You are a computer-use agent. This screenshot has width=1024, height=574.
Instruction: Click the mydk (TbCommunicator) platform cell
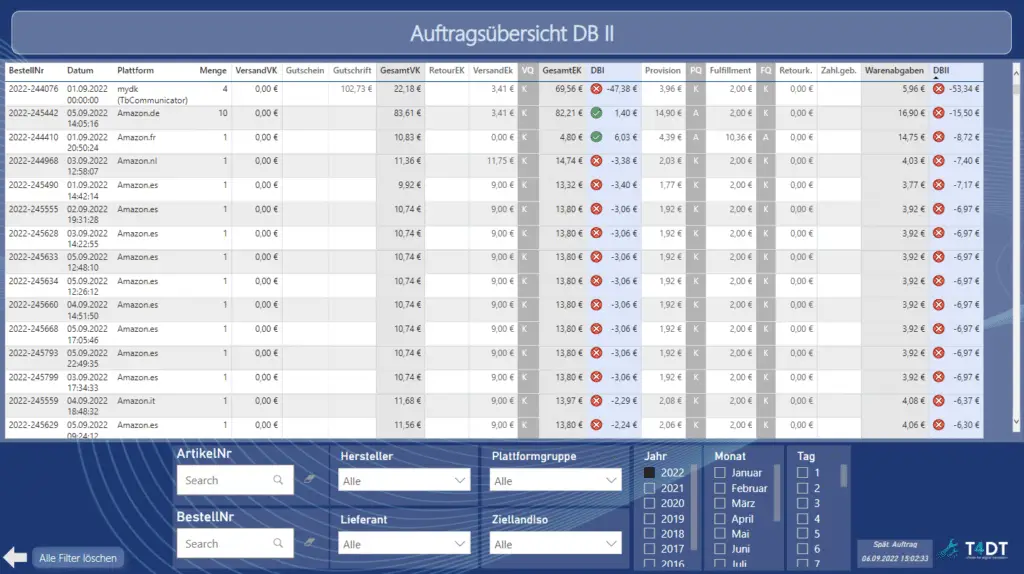point(152,94)
